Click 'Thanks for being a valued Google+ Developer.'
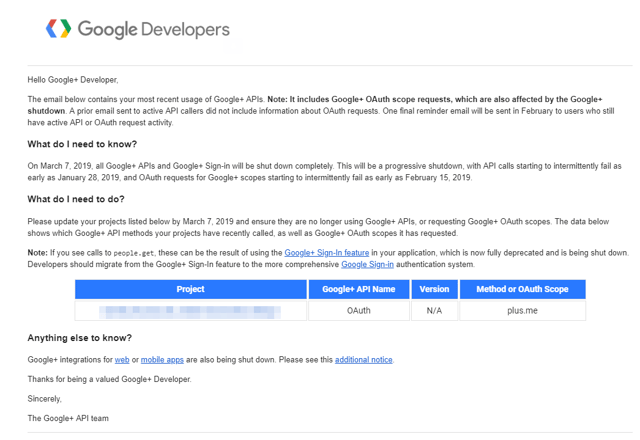Image resolution: width=640 pixels, height=440 pixels. pyautogui.click(x=109, y=379)
